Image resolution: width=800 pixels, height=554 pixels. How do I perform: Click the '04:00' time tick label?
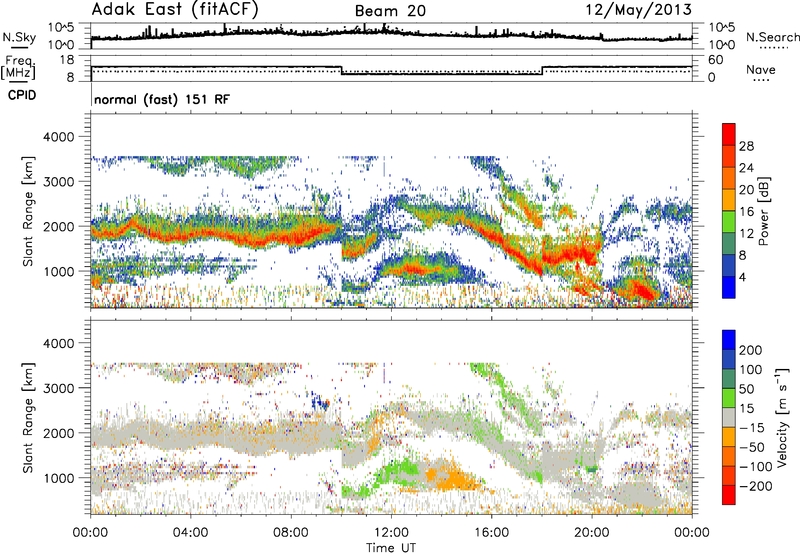[x=190, y=533]
